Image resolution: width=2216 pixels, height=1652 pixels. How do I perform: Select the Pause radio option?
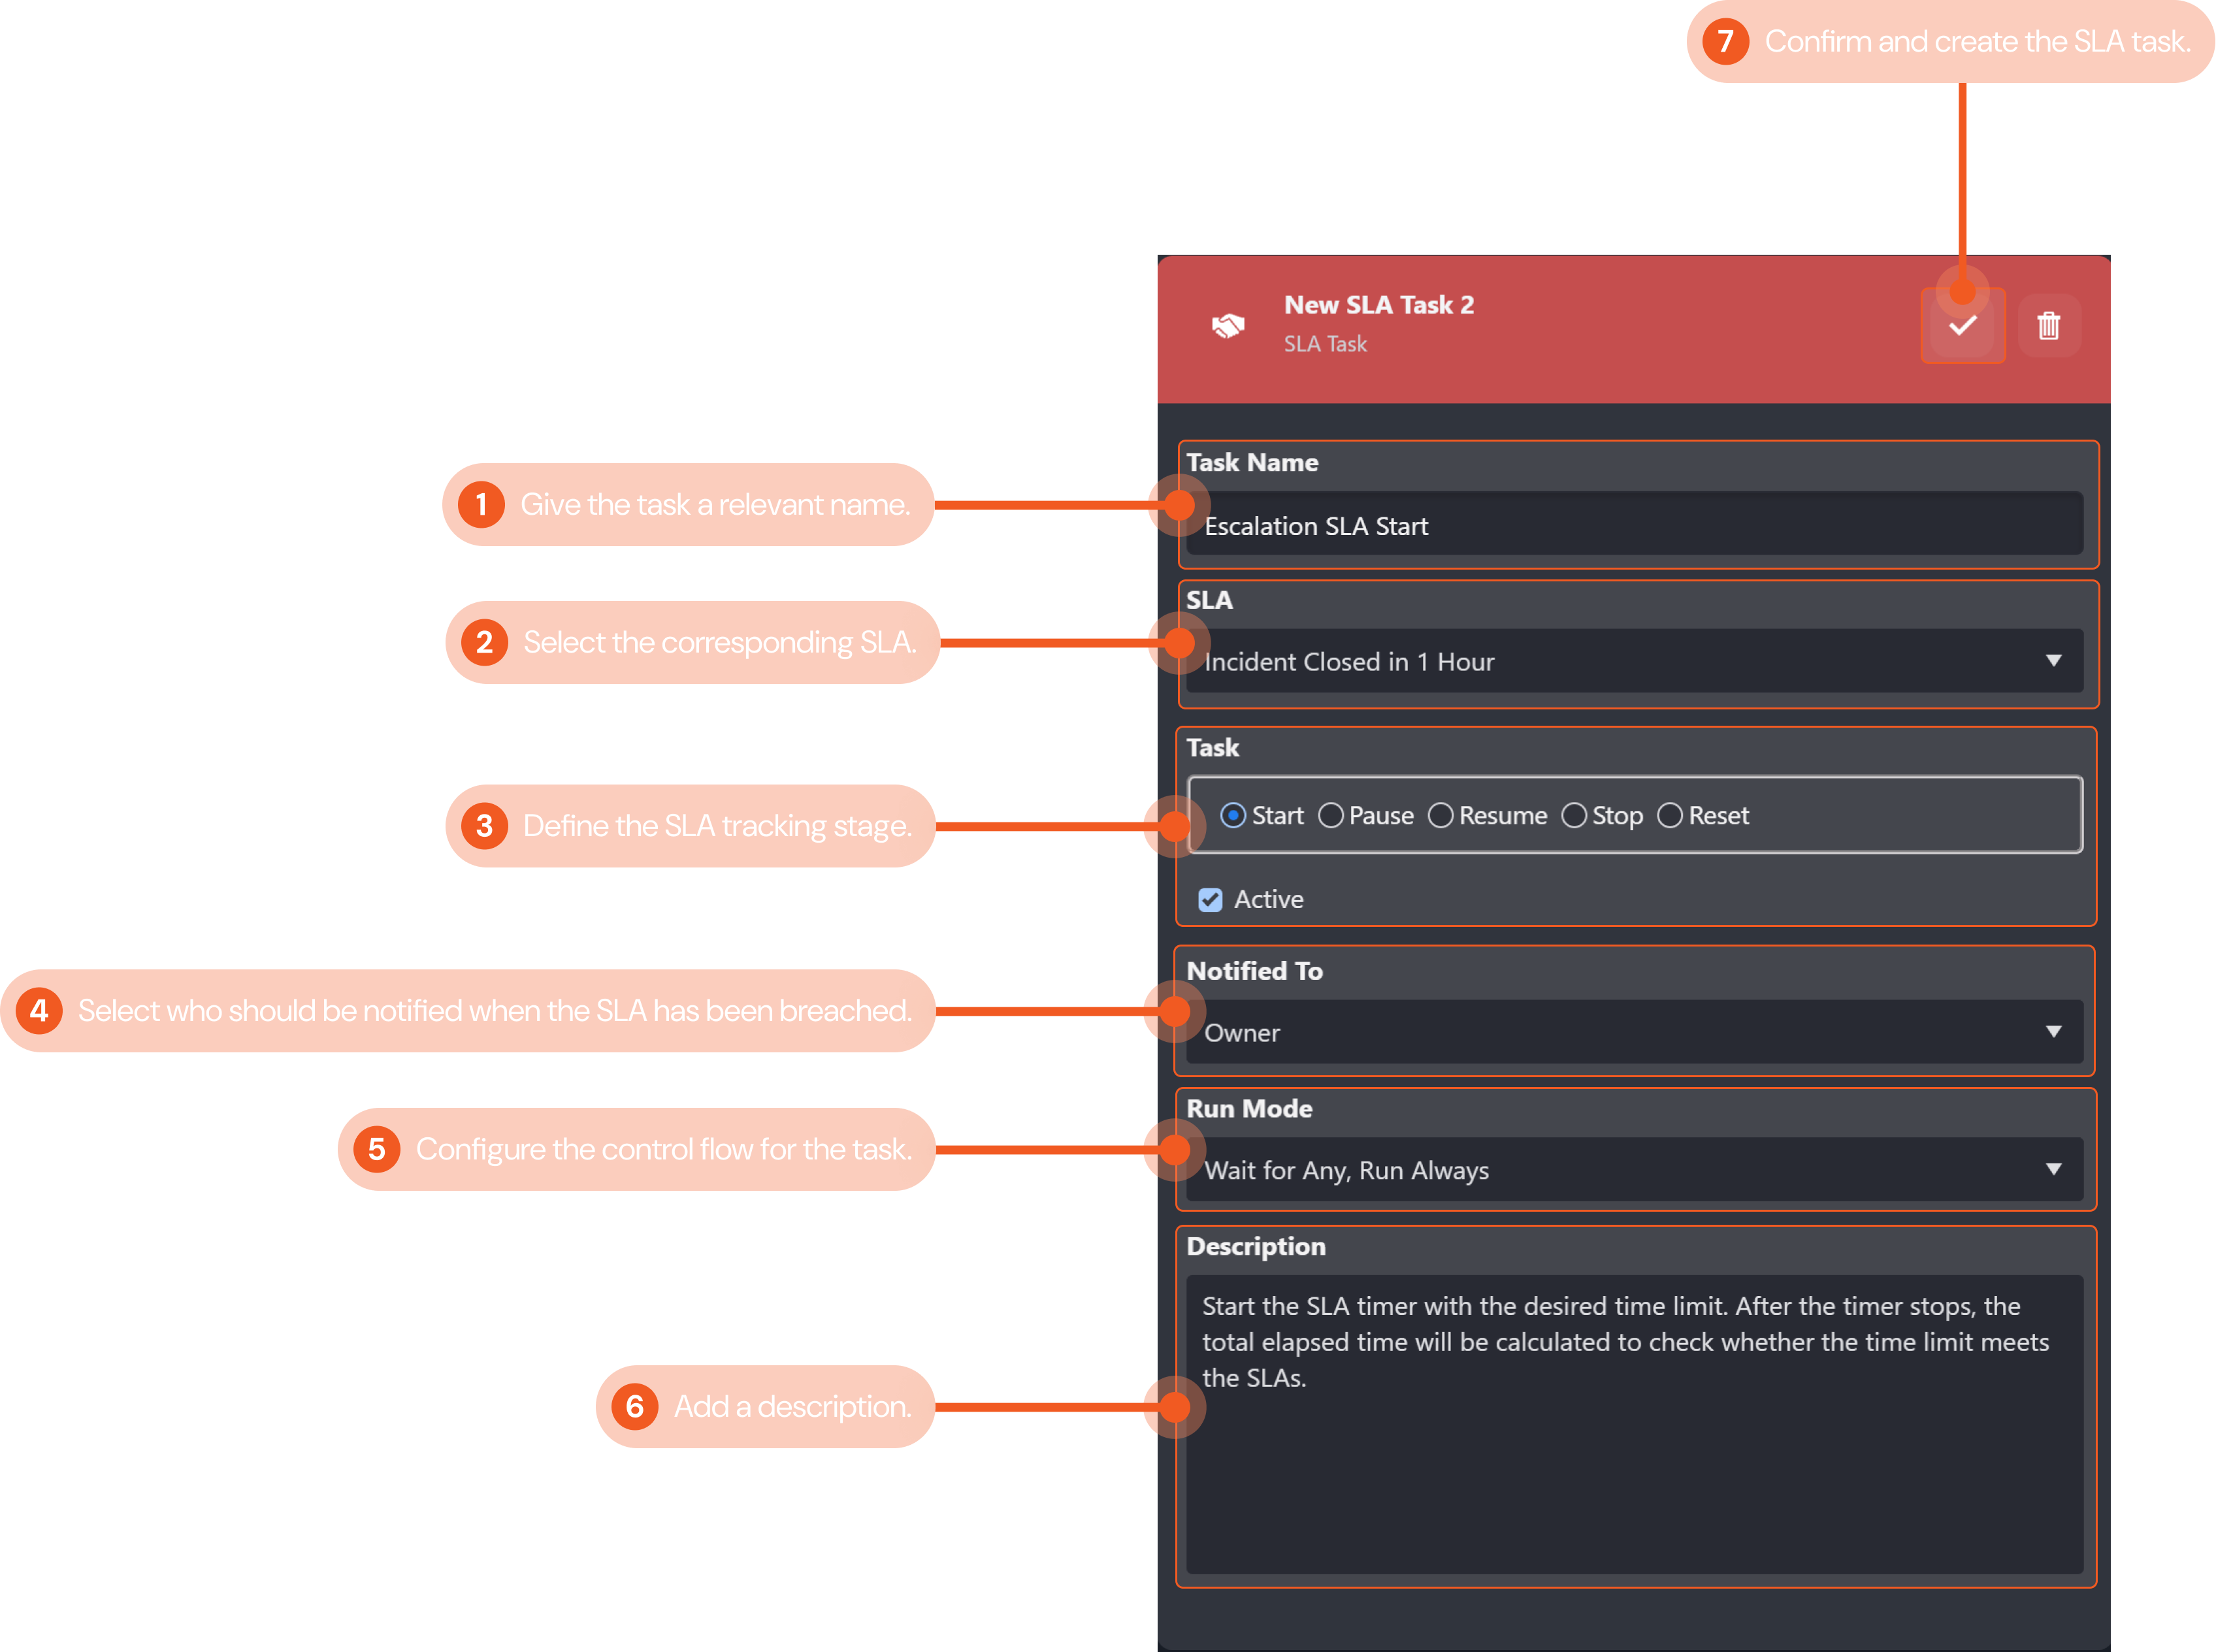tap(1330, 816)
